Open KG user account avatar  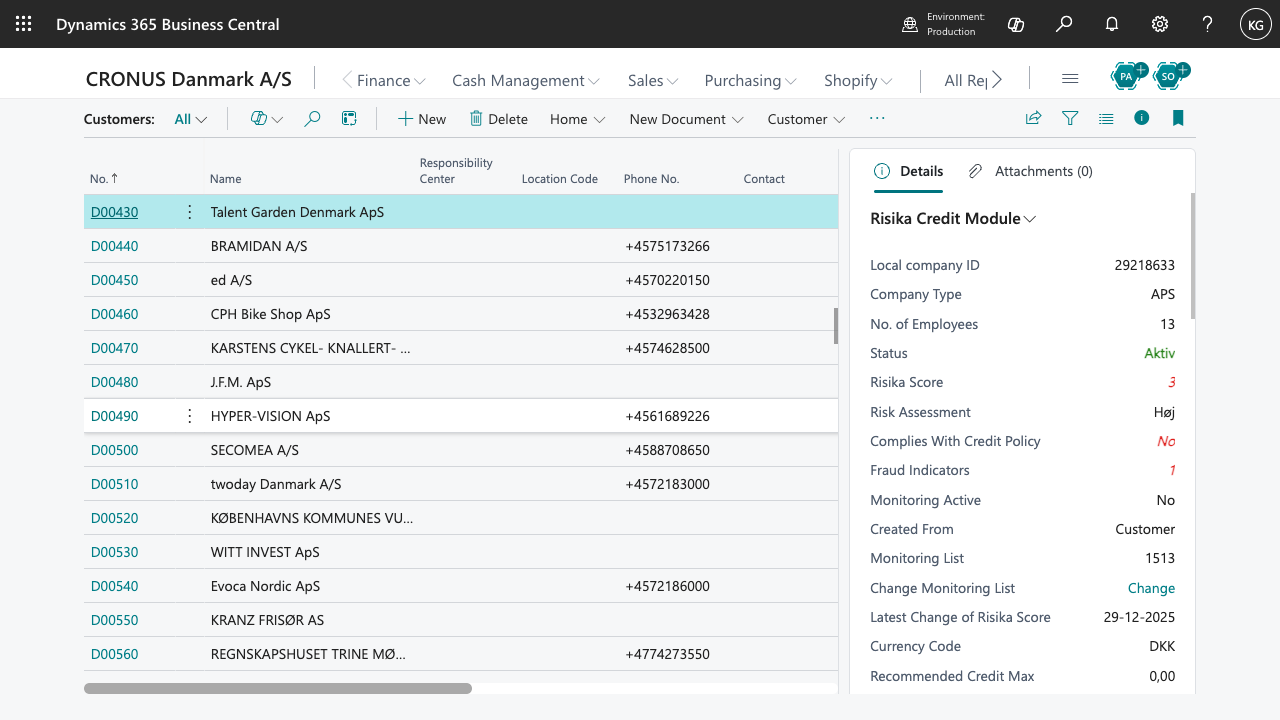(x=1256, y=24)
